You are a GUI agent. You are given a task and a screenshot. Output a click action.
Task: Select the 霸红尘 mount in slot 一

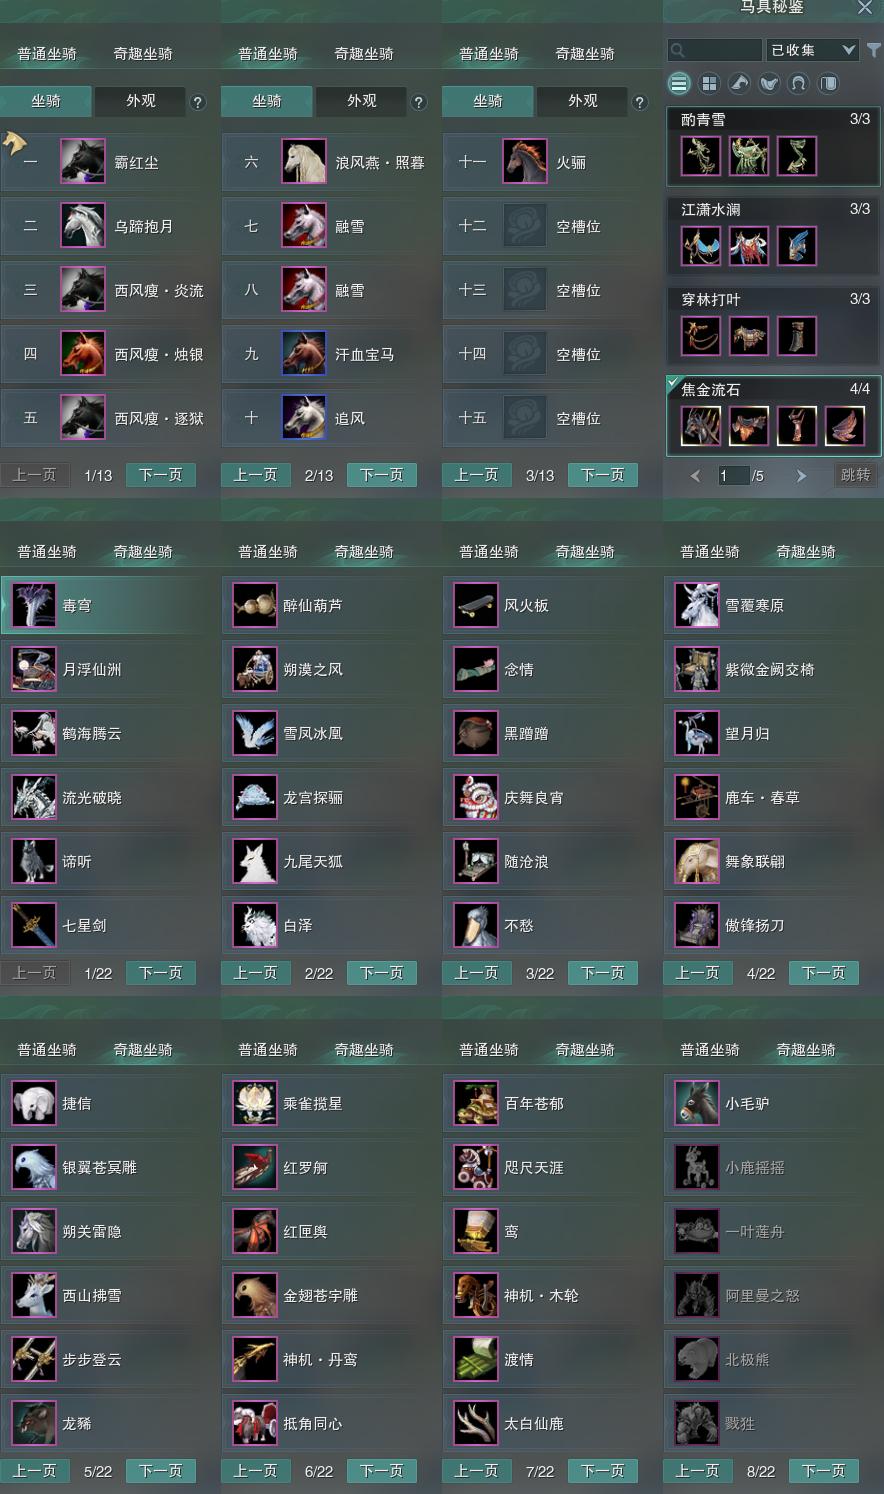coord(110,162)
